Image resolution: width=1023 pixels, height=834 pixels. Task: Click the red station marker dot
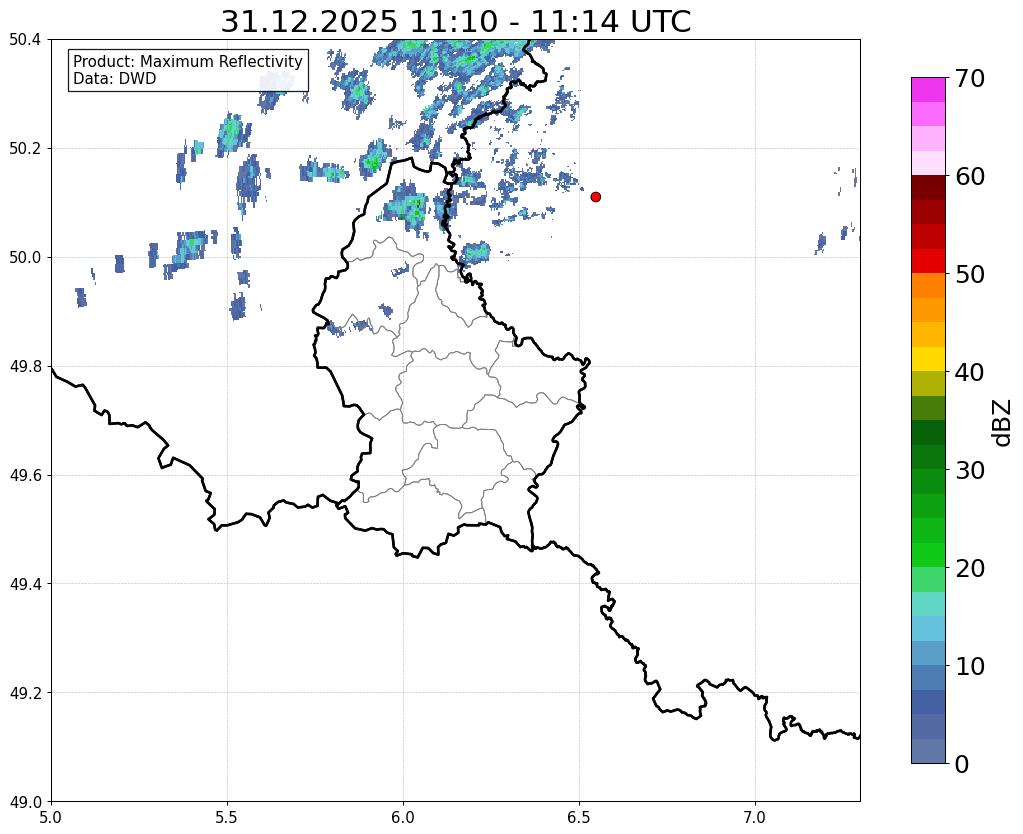595,197
